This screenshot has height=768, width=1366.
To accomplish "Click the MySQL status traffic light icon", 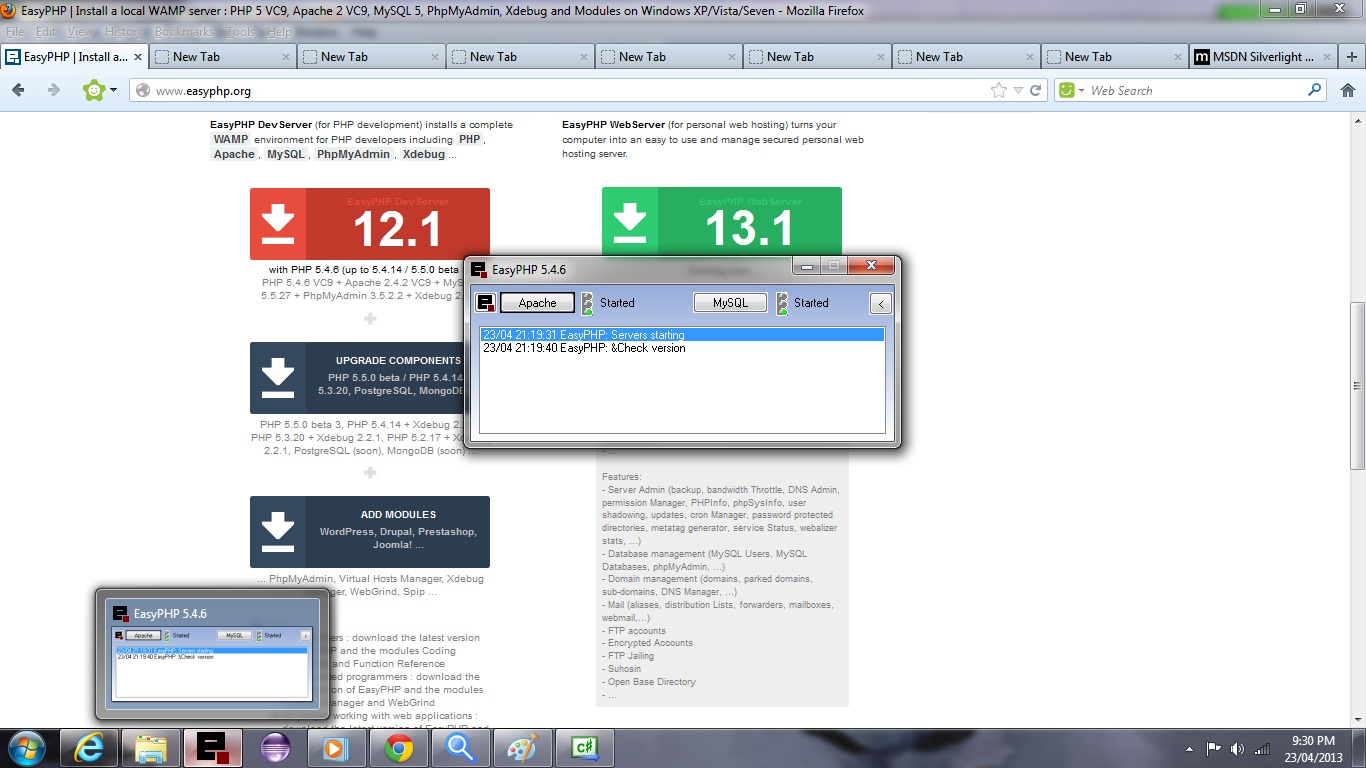I will point(782,303).
